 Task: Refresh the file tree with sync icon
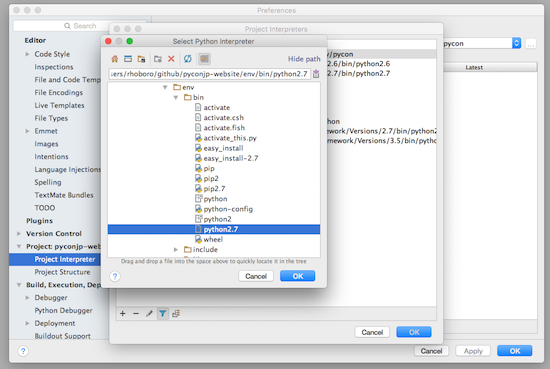tap(188, 59)
